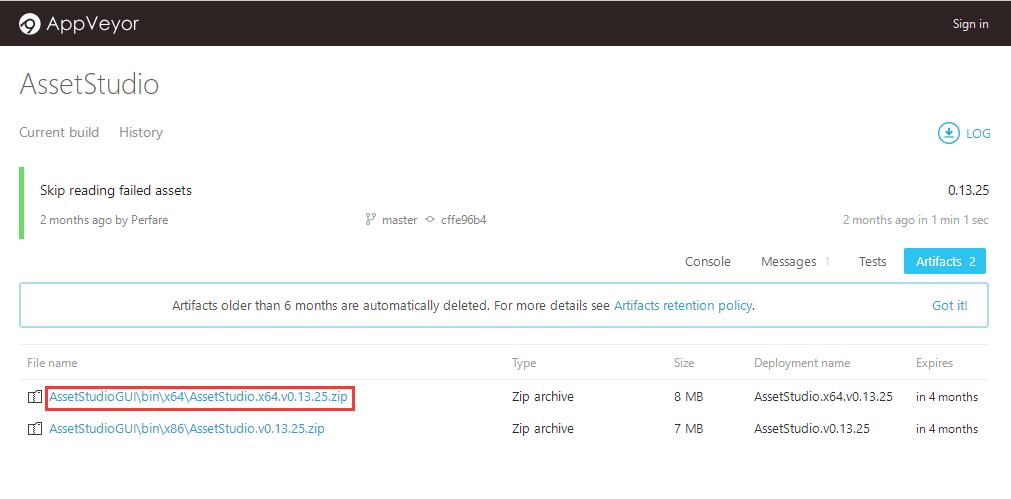The height and width of the screenshot is (499, 1011).
Task: Click the AppVeyor logo icon
Action: pos(30,25)
